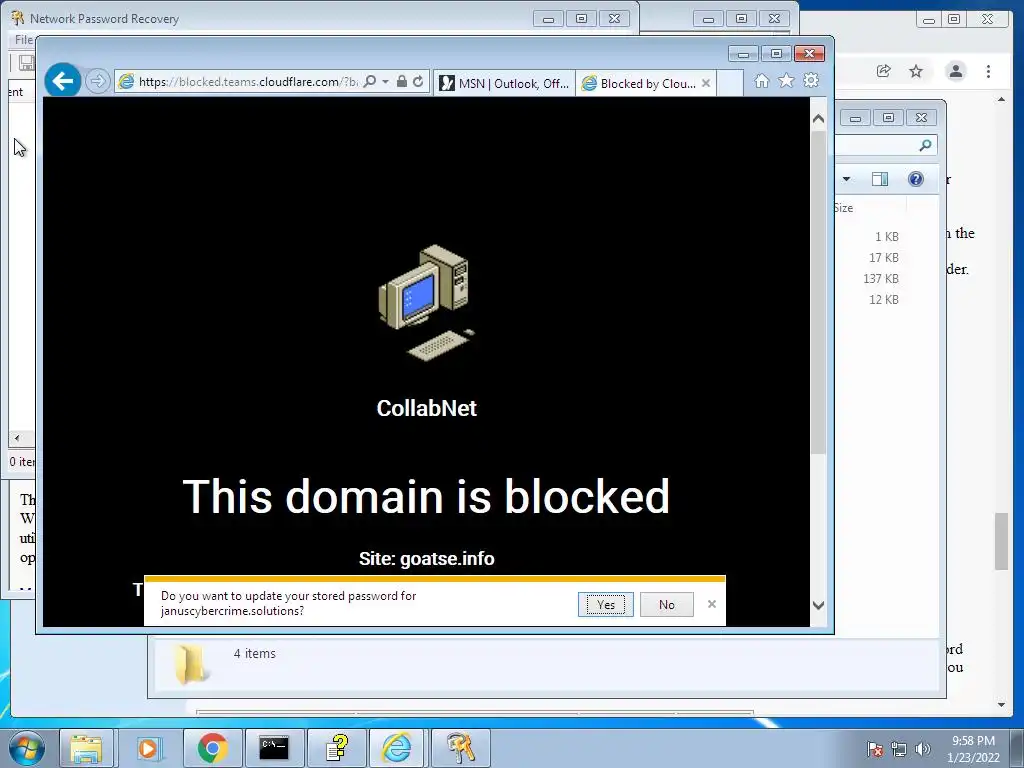Switch to Google Chrome on taskbar
The width and height of the screenshot is (1024, 768).
tap(212, 748)
